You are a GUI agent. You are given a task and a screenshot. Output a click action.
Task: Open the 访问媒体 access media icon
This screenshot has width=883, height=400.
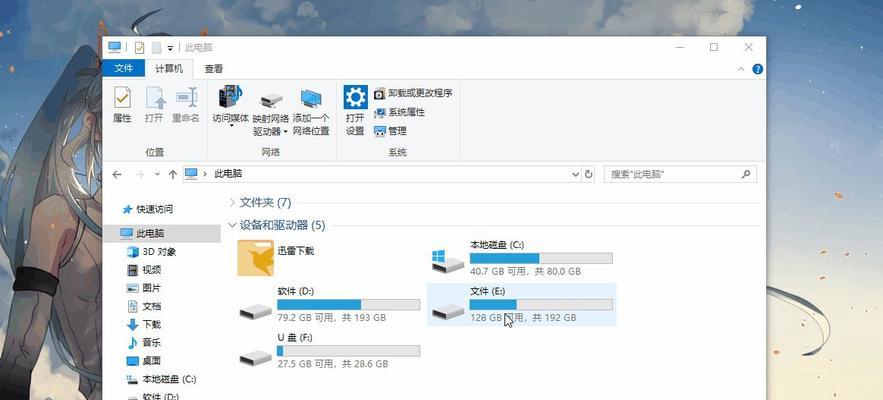pos(230,97)
